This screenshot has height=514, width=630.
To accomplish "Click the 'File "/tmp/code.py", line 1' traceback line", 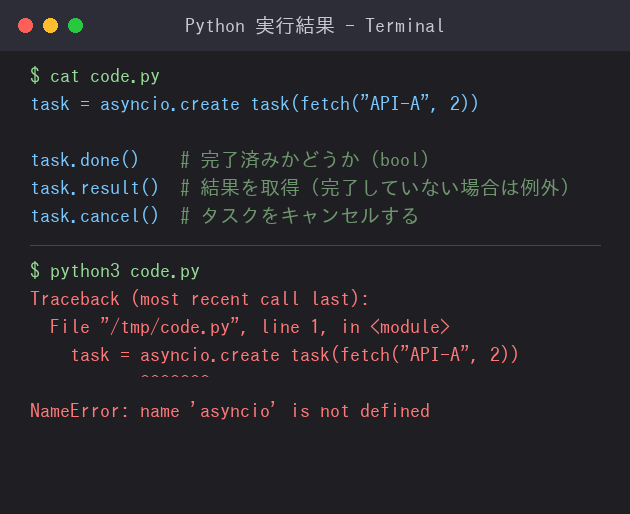I will 250,327.
